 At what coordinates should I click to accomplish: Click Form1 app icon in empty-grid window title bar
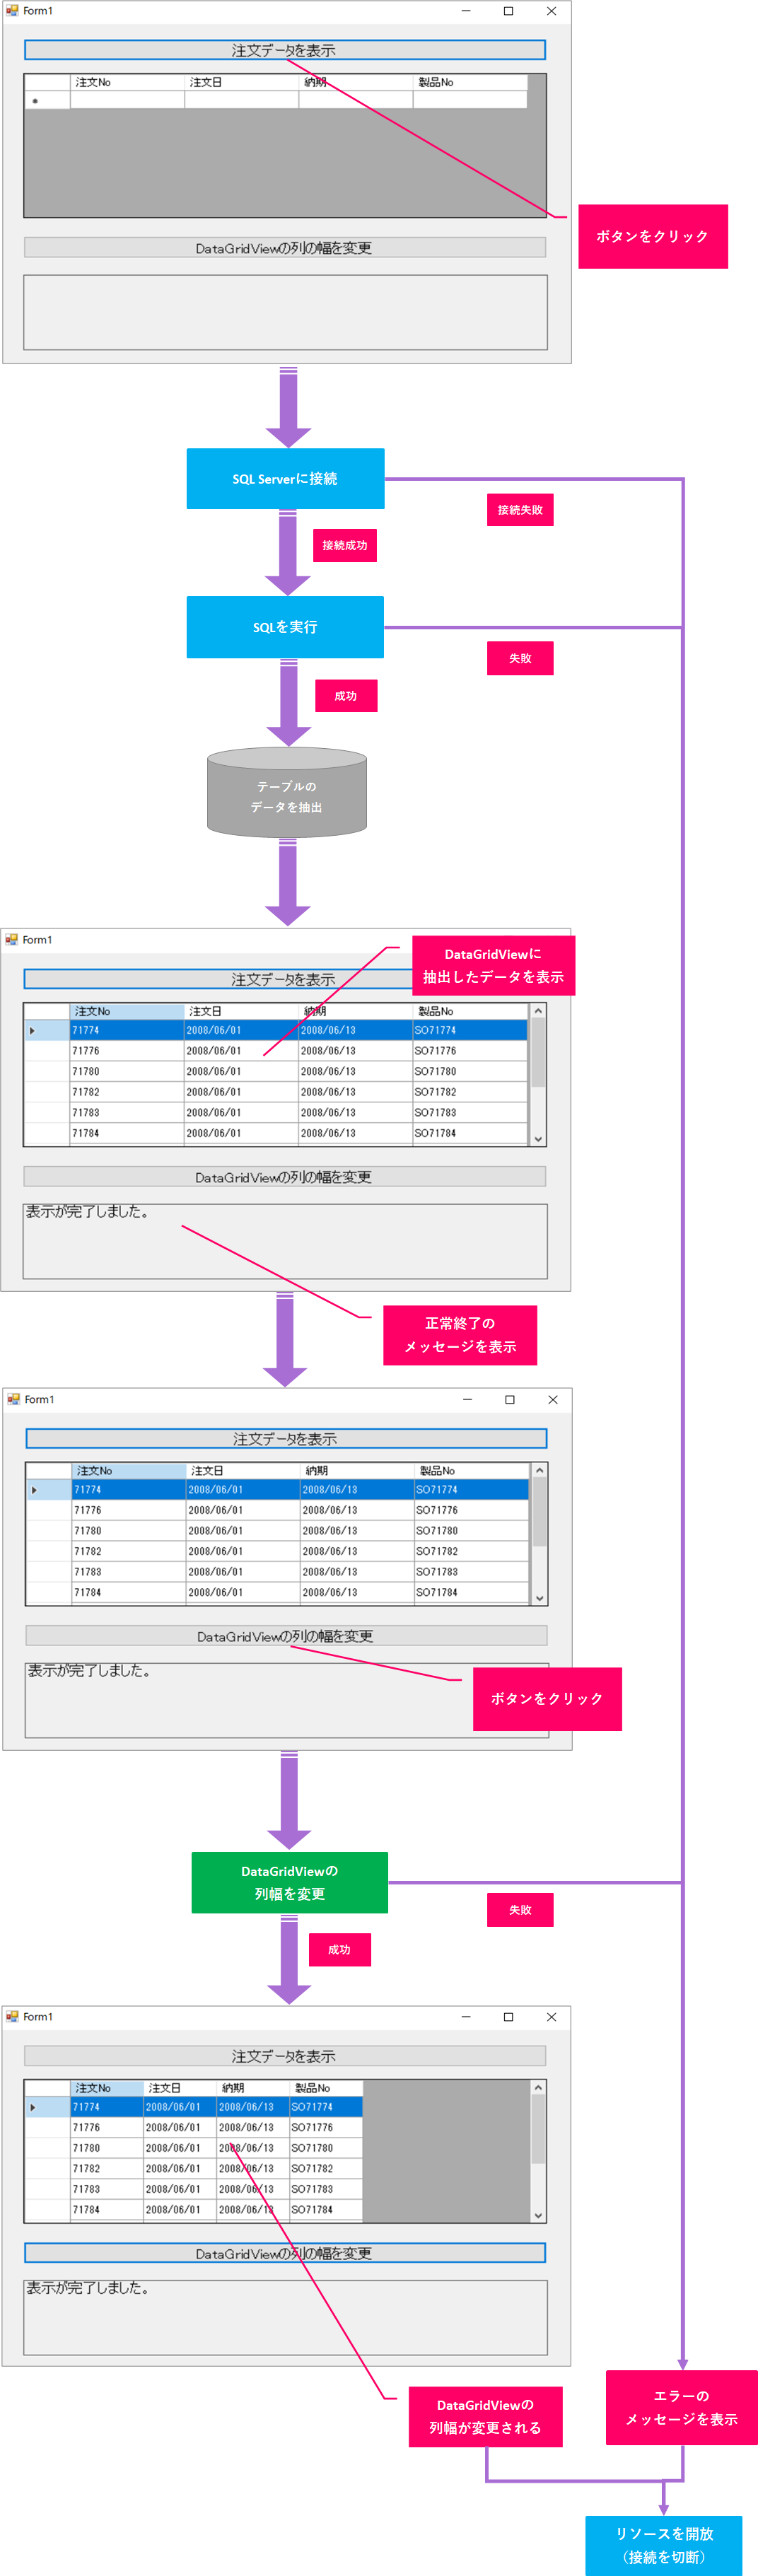(12, 11)
